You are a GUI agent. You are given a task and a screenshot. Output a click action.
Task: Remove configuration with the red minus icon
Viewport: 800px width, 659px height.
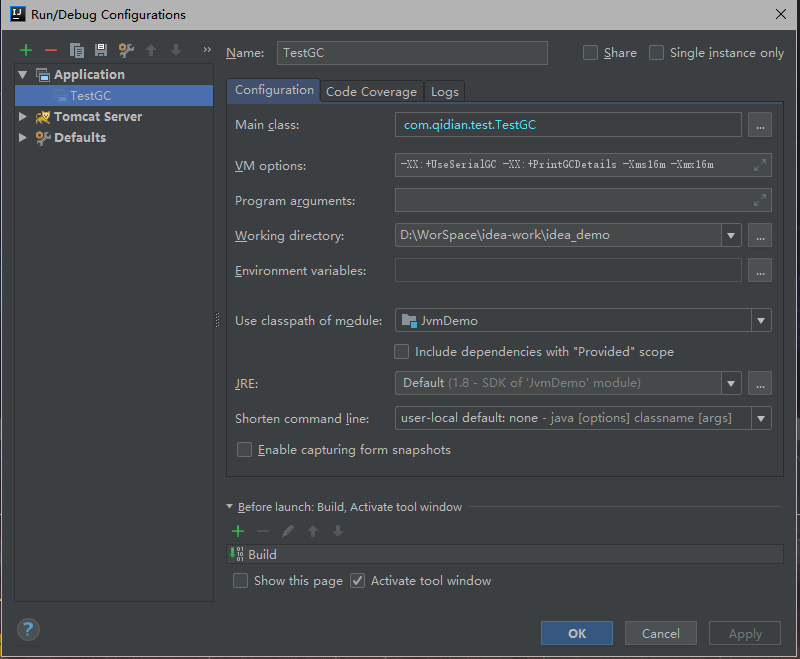(51, 50)
